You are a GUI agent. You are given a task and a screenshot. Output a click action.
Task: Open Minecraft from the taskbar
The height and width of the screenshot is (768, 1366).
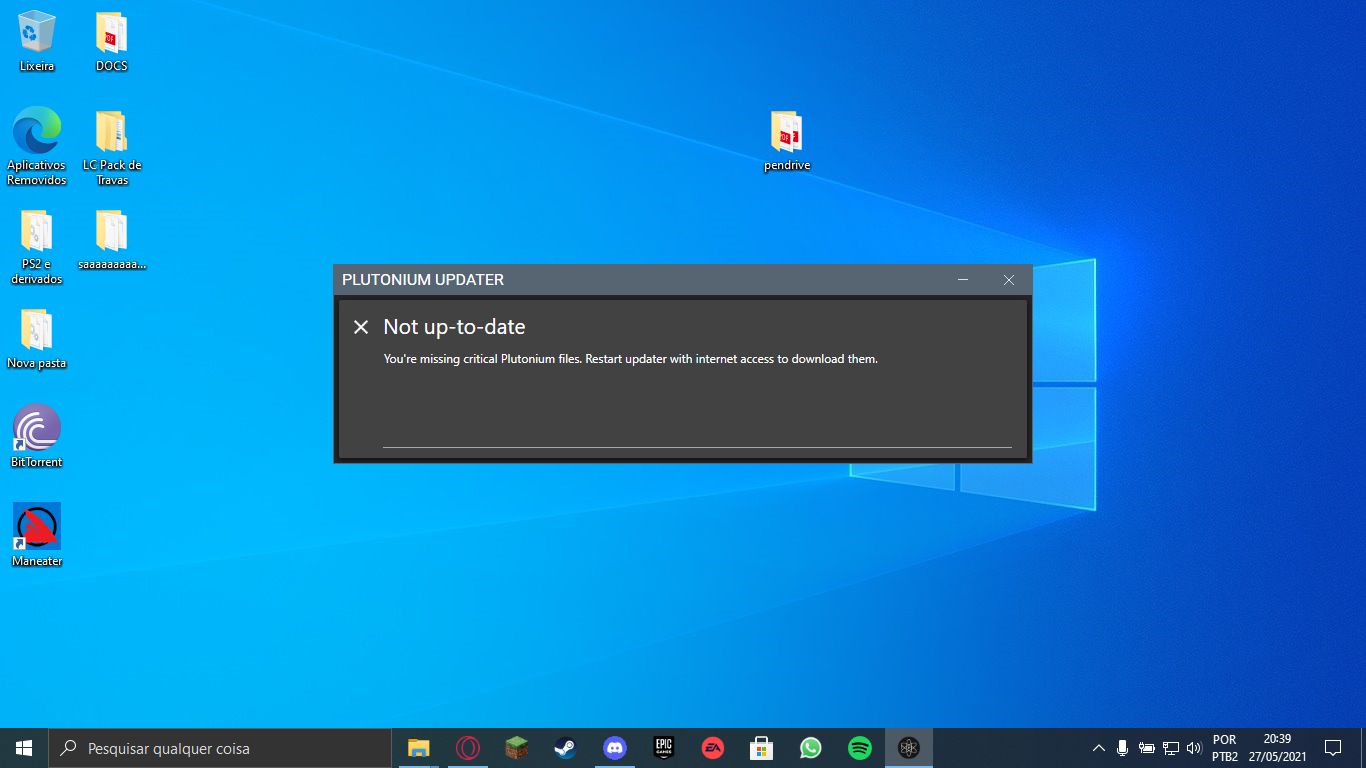click(516, 748)
